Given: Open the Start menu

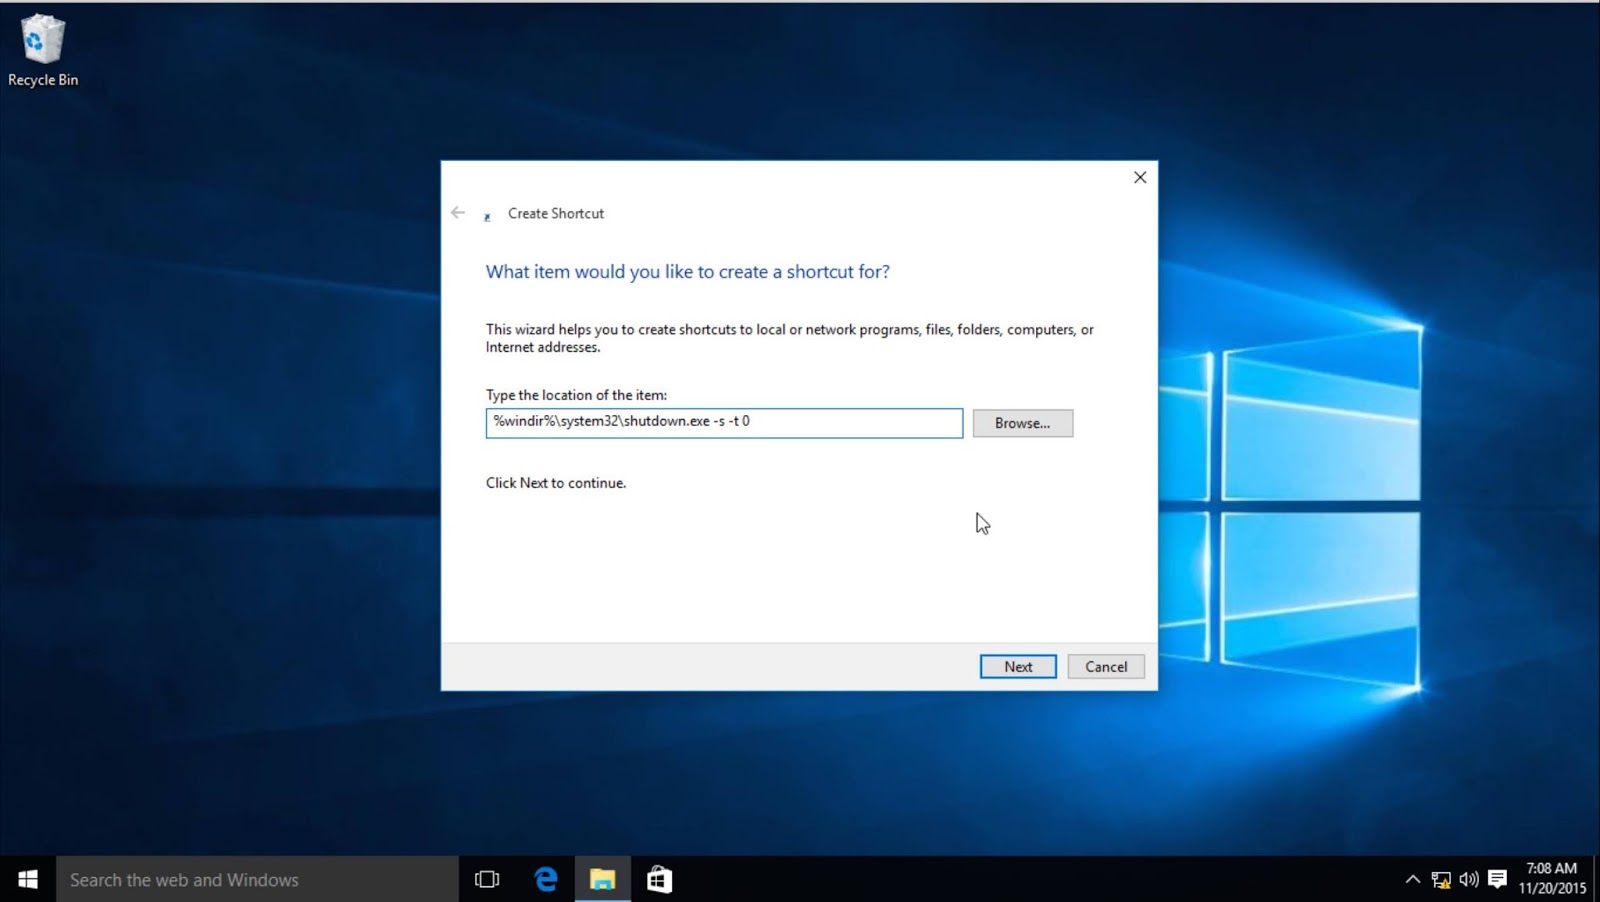Looking at the screenshot, I should pos(26,879).
